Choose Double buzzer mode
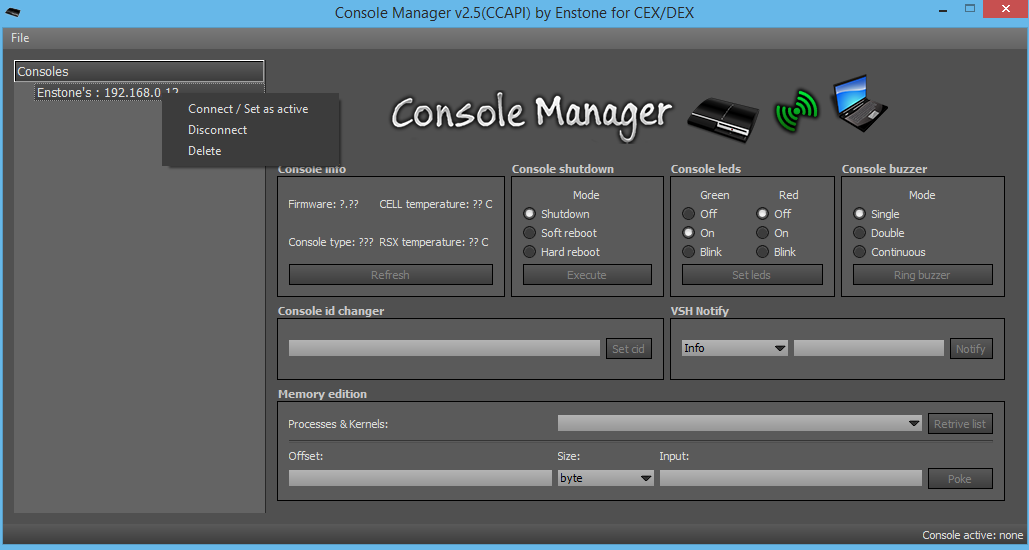 (x=860, y=233)
